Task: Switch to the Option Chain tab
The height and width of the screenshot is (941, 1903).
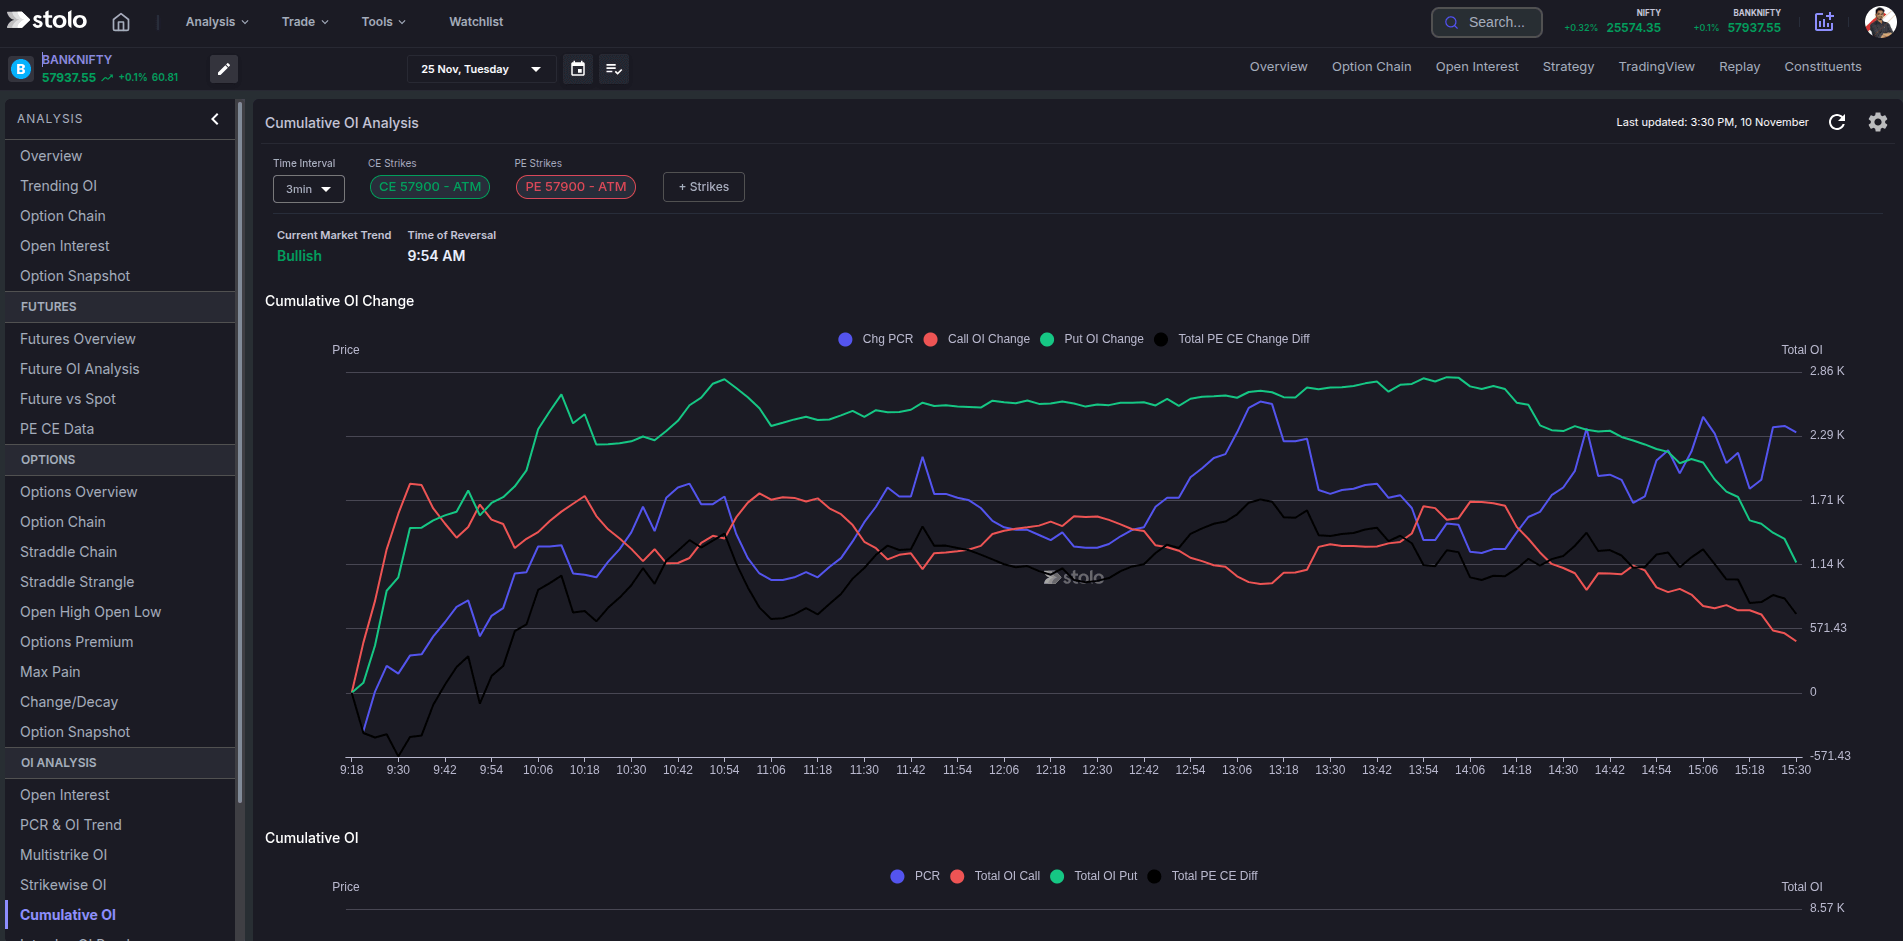Action: 1371,66
